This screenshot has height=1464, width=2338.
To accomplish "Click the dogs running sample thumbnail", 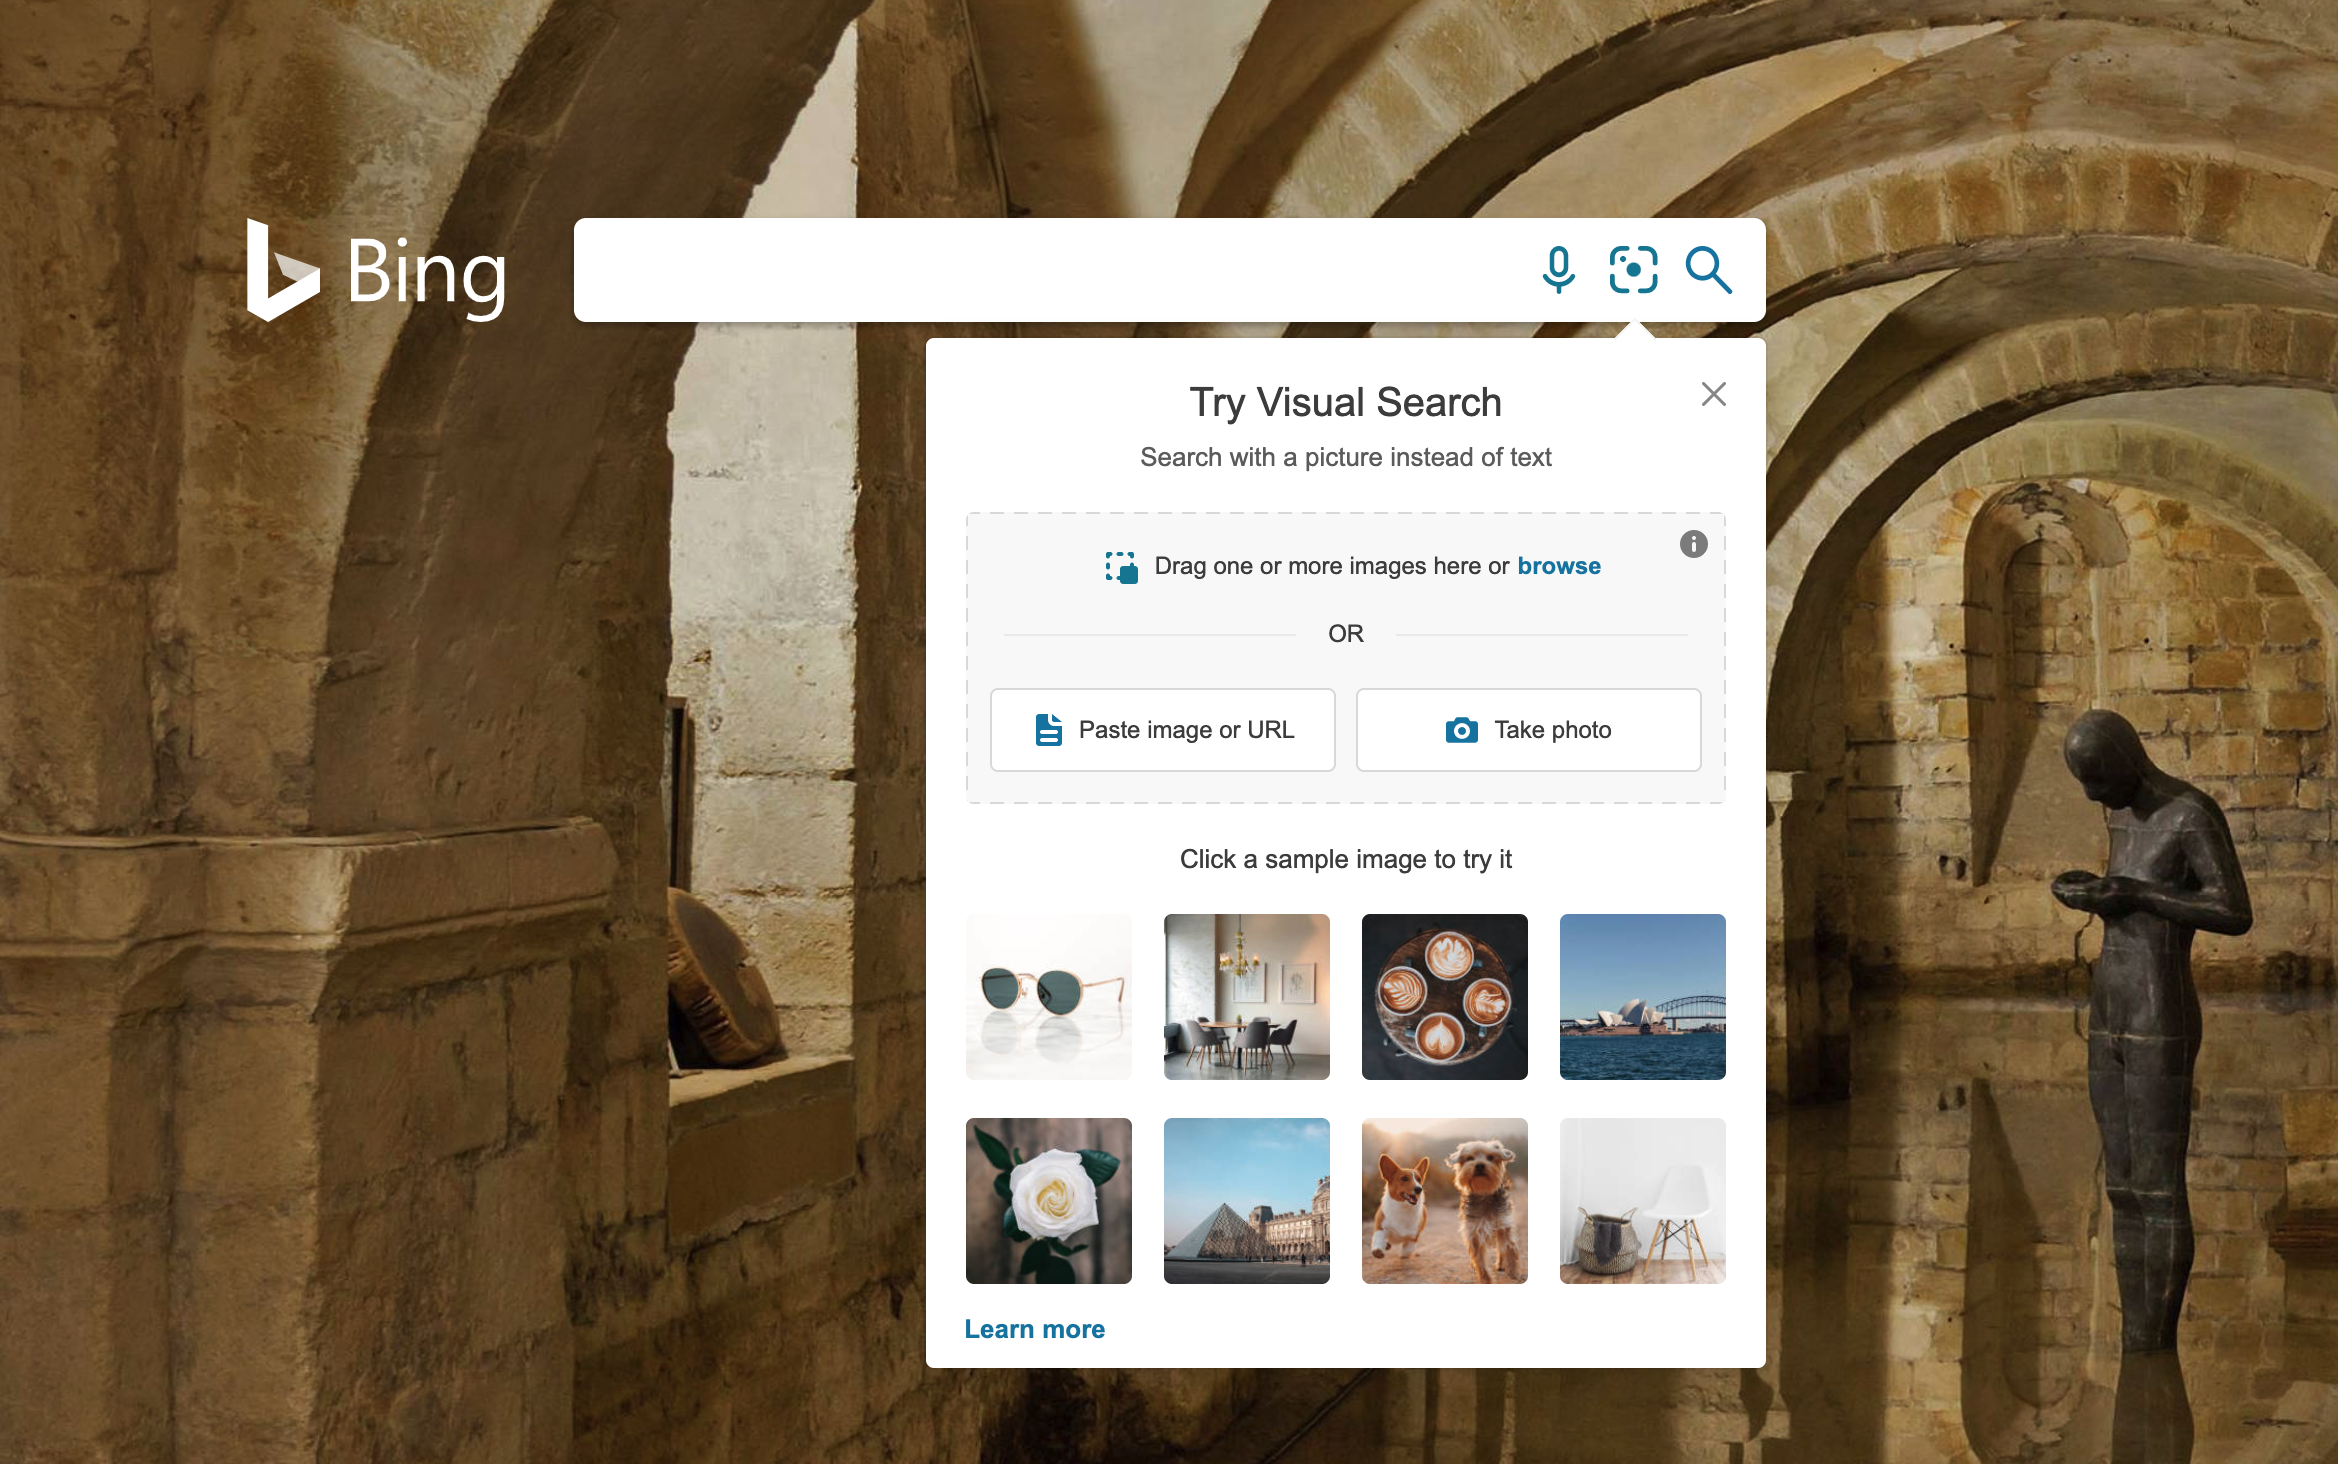I will [1444, 1199].
